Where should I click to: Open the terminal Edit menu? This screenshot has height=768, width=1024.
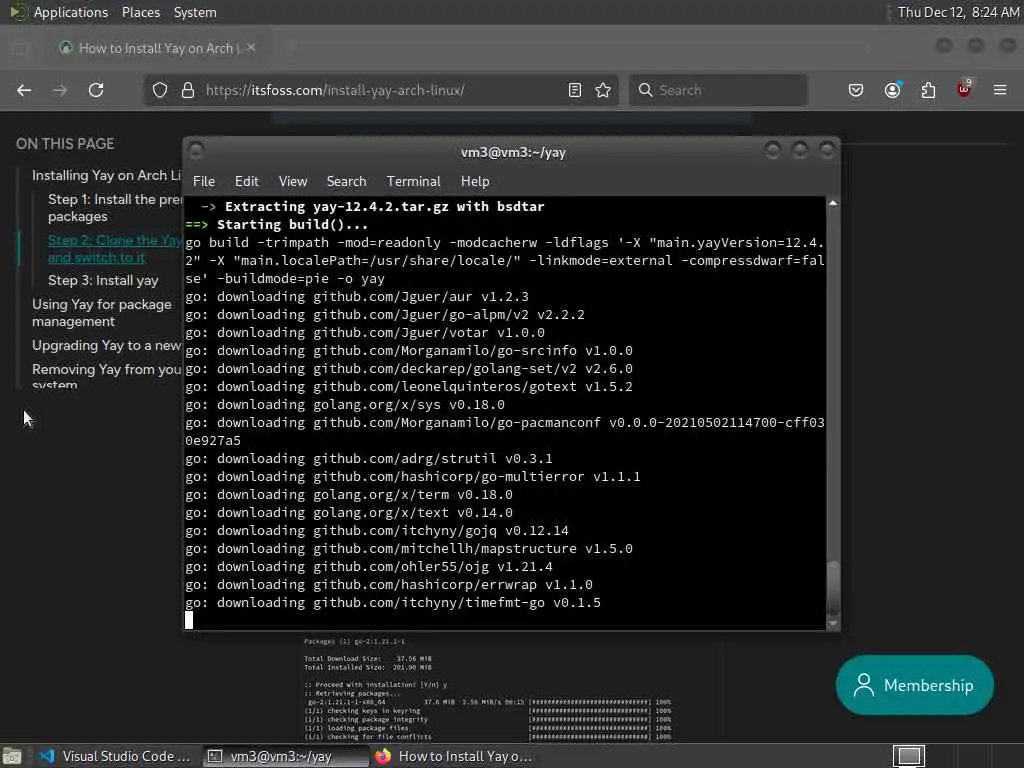[x=247, y=182]
